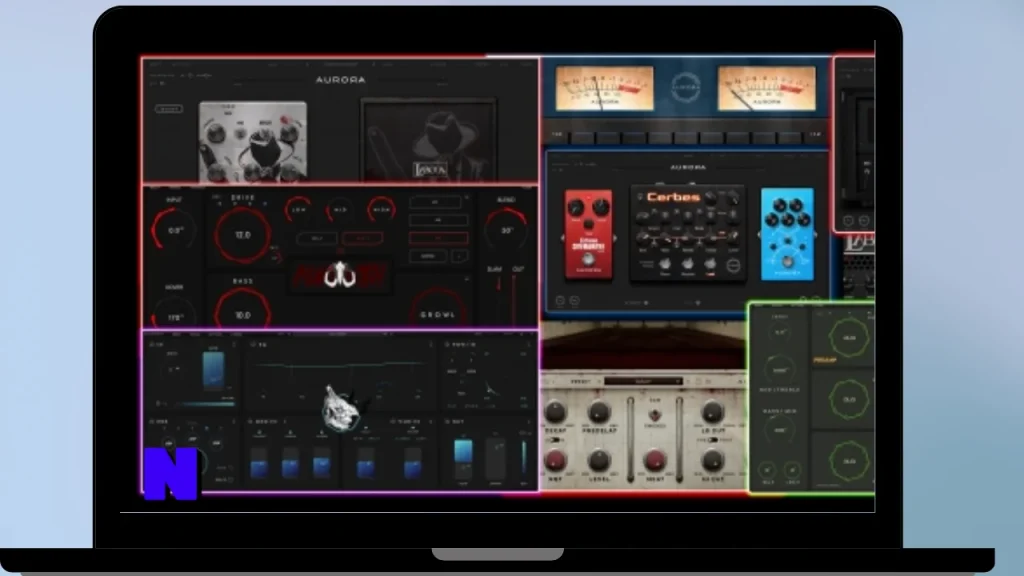Viewport: 1024px width, 576px height.
Task: Click the MID EQ knob
Action: click(340, 210)
